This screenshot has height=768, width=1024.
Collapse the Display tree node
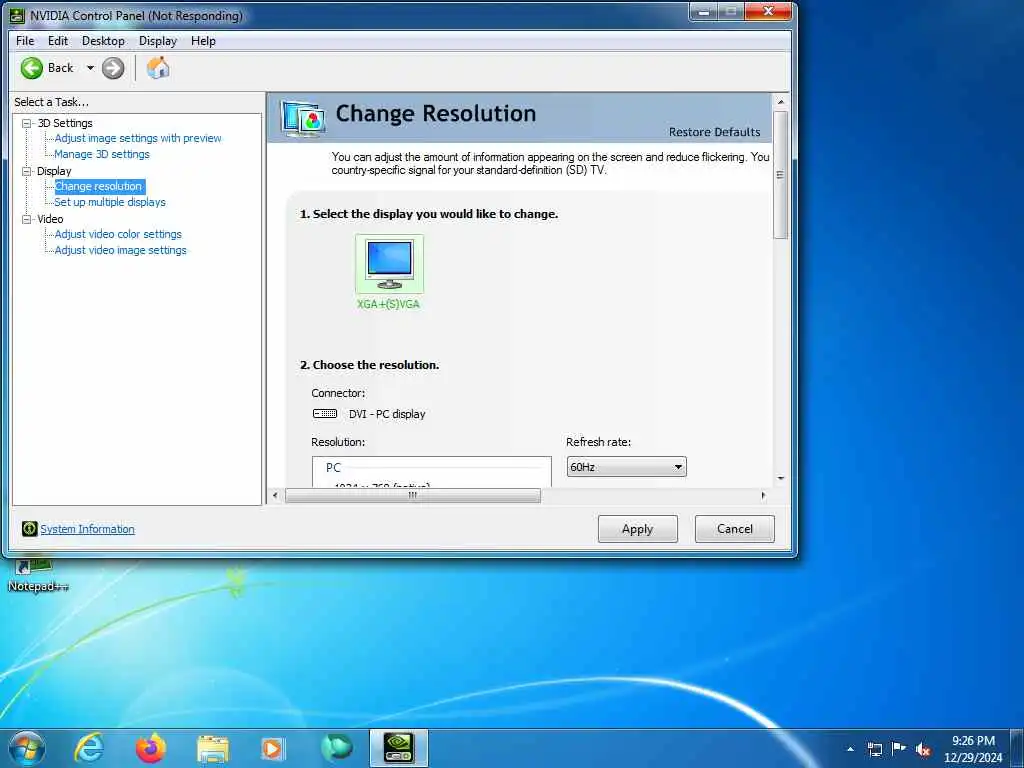pos(27,171)
